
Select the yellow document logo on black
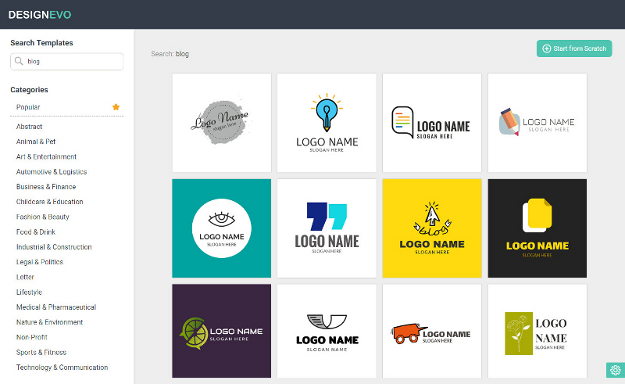click(537, 228)
